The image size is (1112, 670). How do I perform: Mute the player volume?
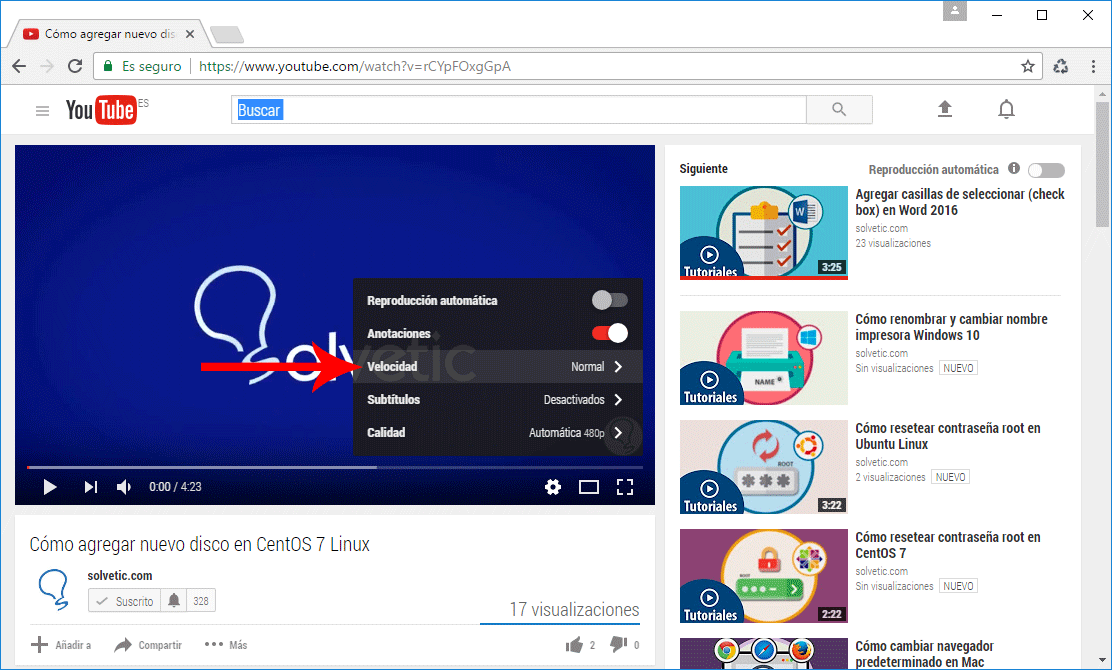coord(124,487)
